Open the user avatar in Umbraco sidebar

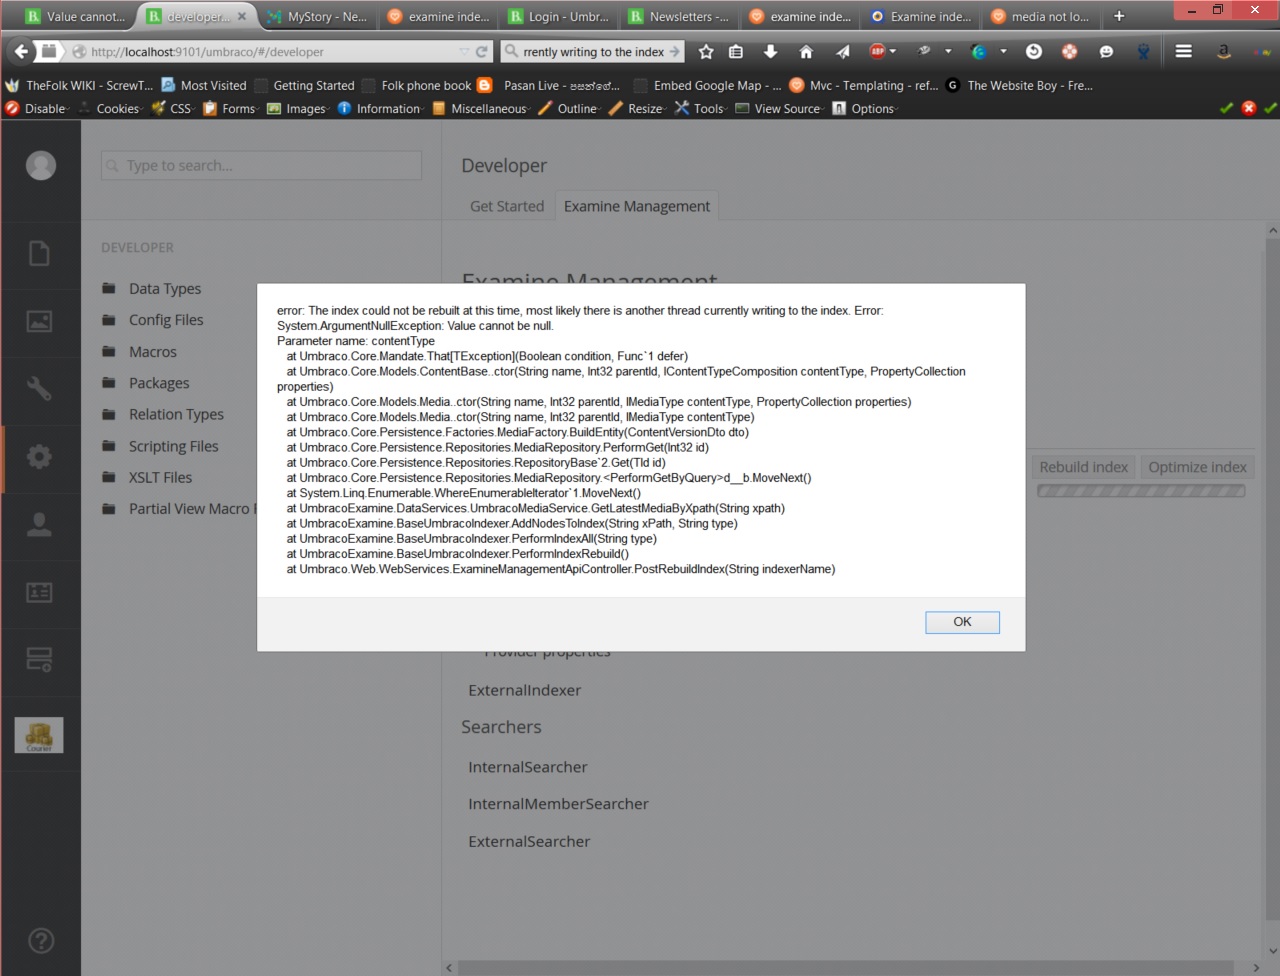pyautogui.click(x=41, y=165)
